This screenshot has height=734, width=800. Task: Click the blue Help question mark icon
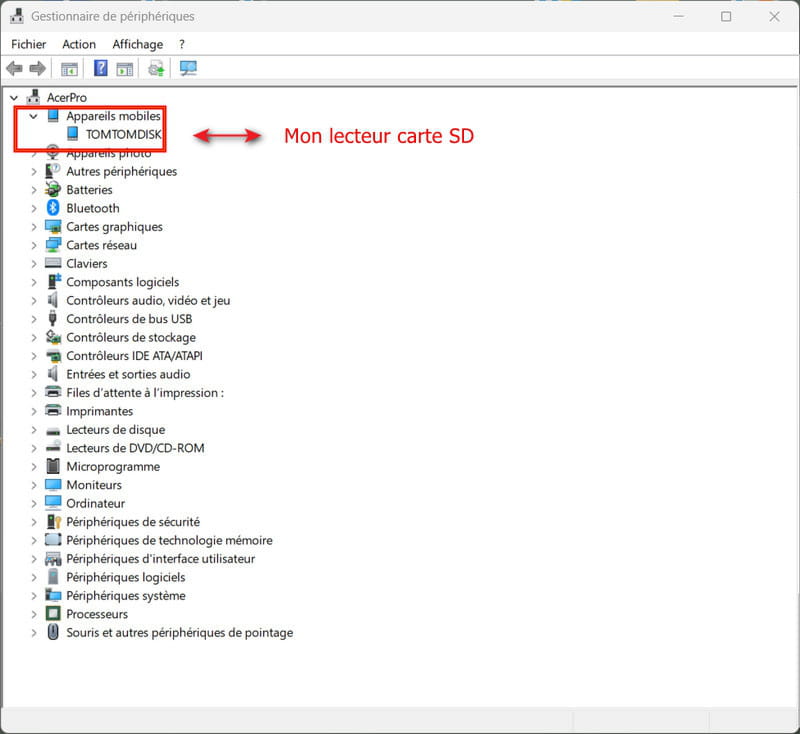101,69
